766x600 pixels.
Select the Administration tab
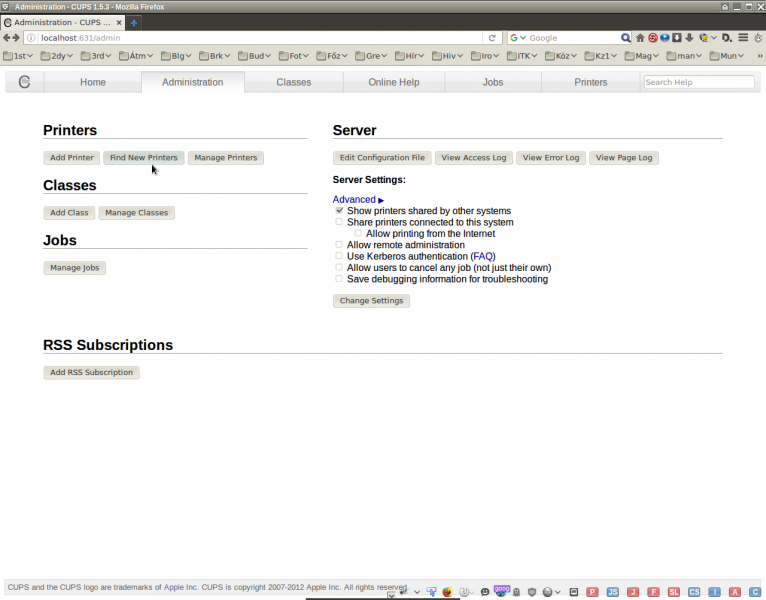192,82
